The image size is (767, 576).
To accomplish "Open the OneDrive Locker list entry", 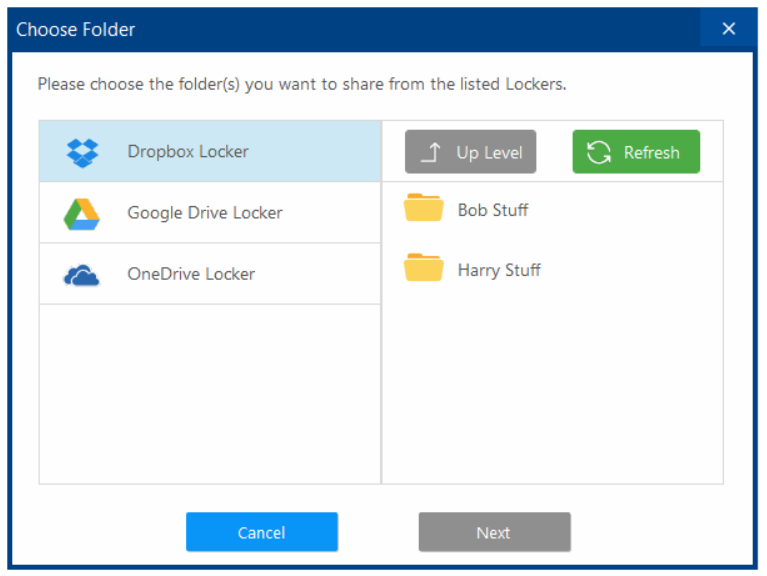I will [191, 274].
